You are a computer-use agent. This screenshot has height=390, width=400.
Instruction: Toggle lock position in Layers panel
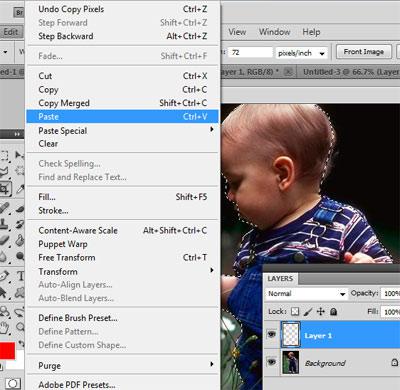point(321,311)
